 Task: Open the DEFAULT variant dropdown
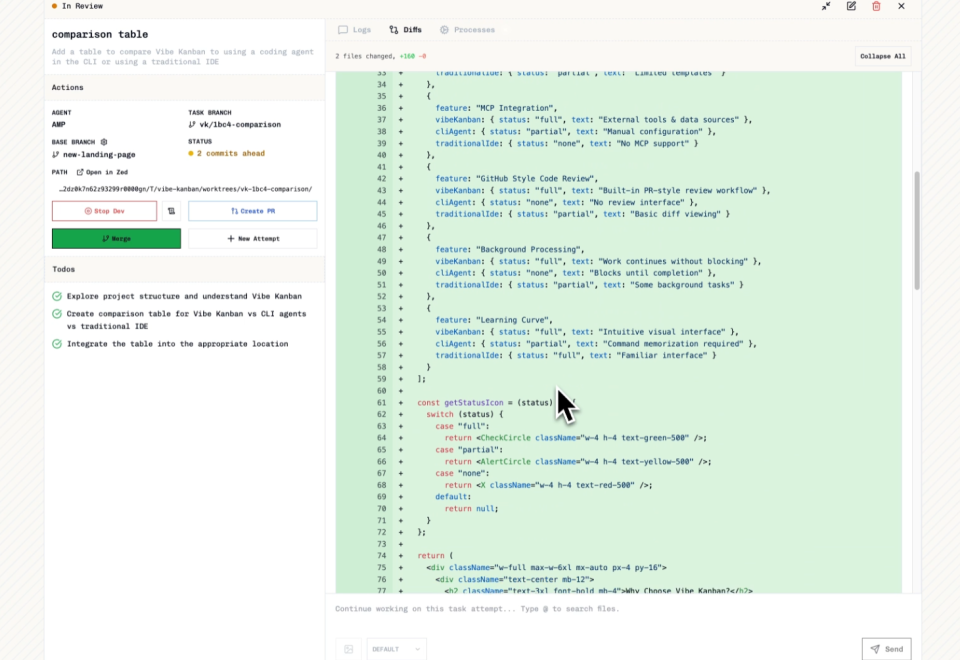click(x=396, y=649)
